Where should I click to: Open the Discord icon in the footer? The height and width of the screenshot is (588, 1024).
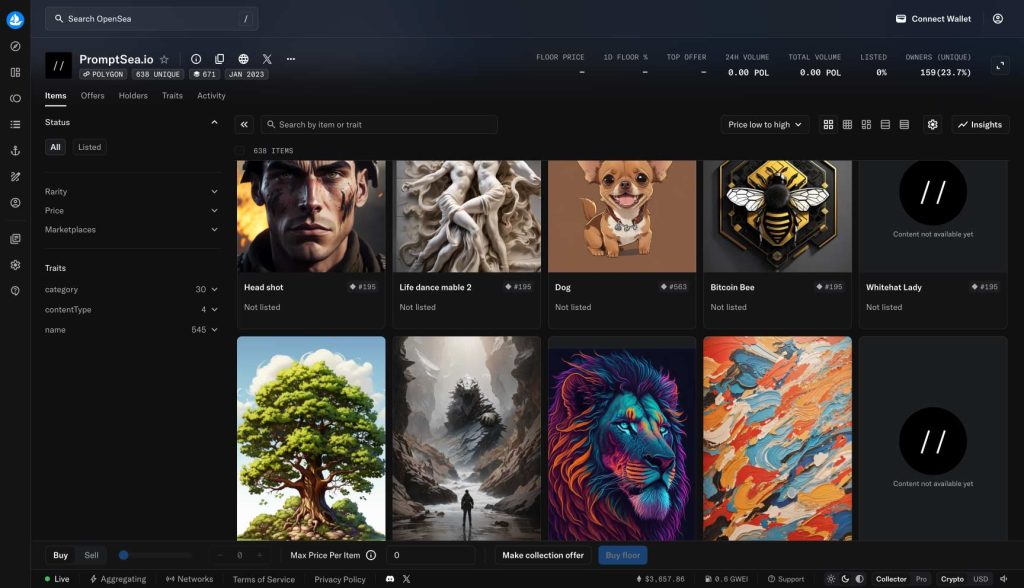(x=389, y=579)
